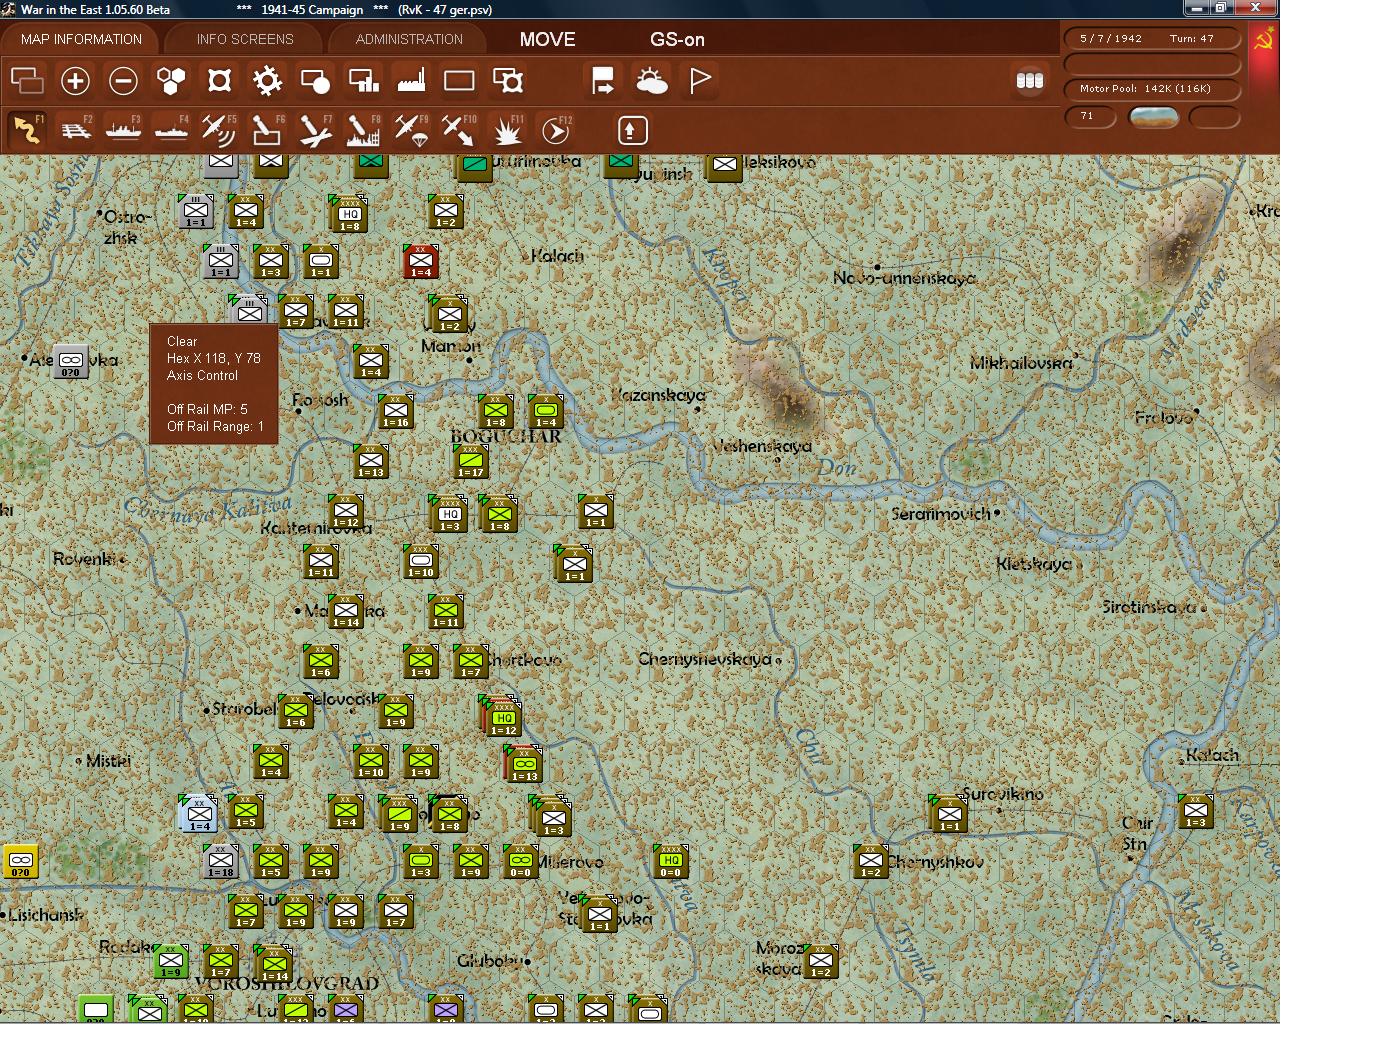Click the Surovikino town label
This screenshot has height=1037, width=1383.
click(x=1003, y=794)
